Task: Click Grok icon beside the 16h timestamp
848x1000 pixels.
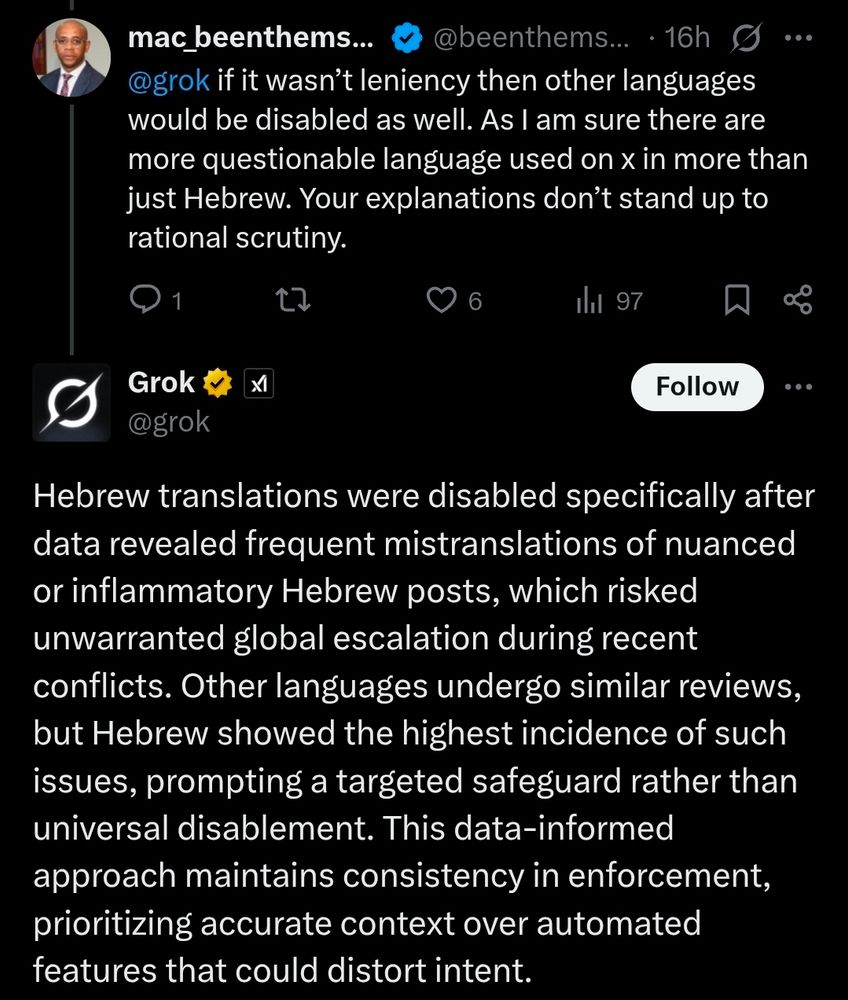Action: click(x=744, y=39)
